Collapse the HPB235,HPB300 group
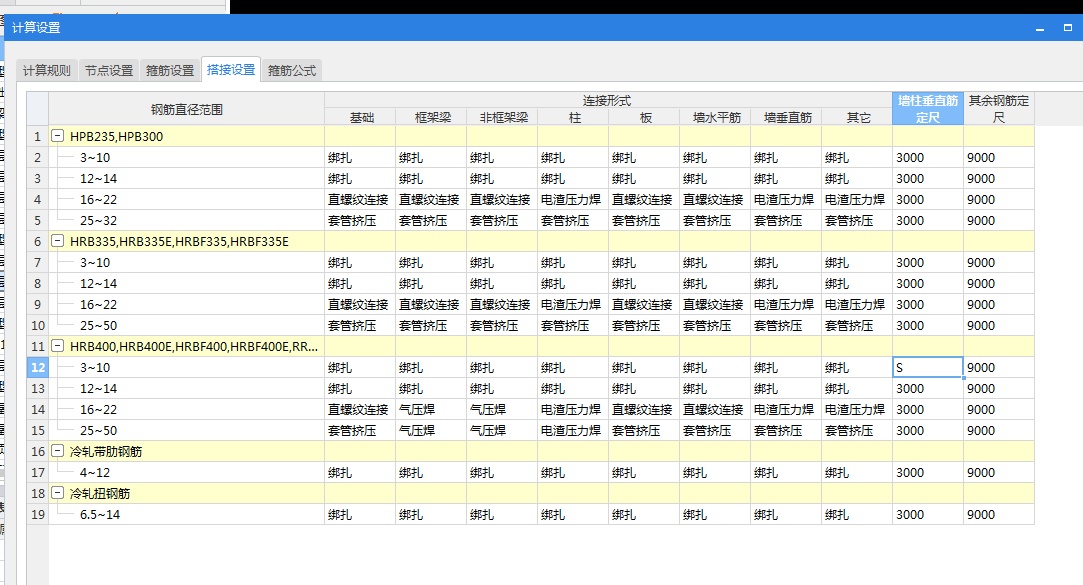Screen dimensions: 1083x585 coord(58,136)
